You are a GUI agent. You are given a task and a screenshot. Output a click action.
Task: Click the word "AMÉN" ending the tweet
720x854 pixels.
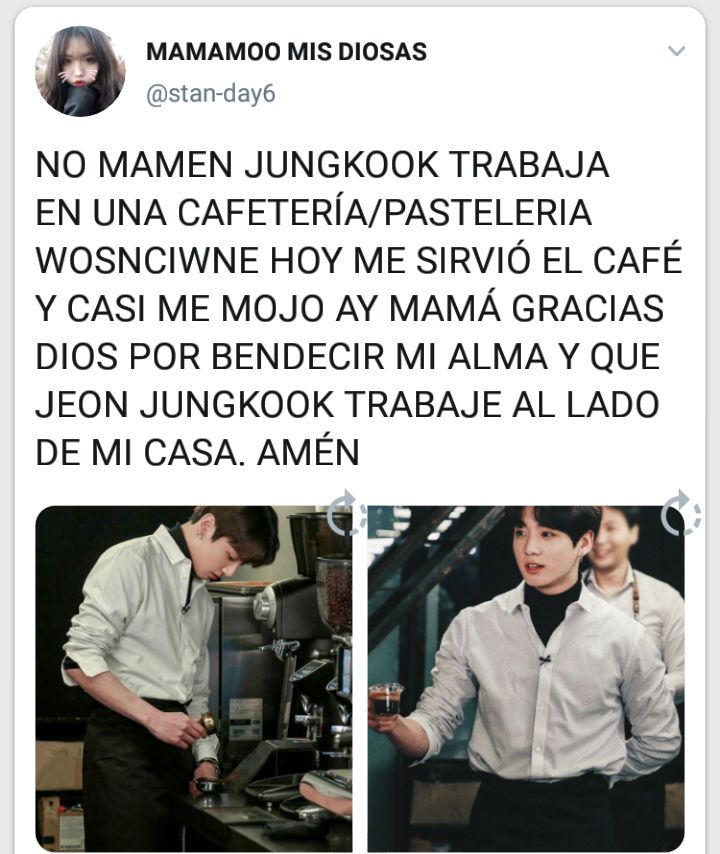(308, 452)
